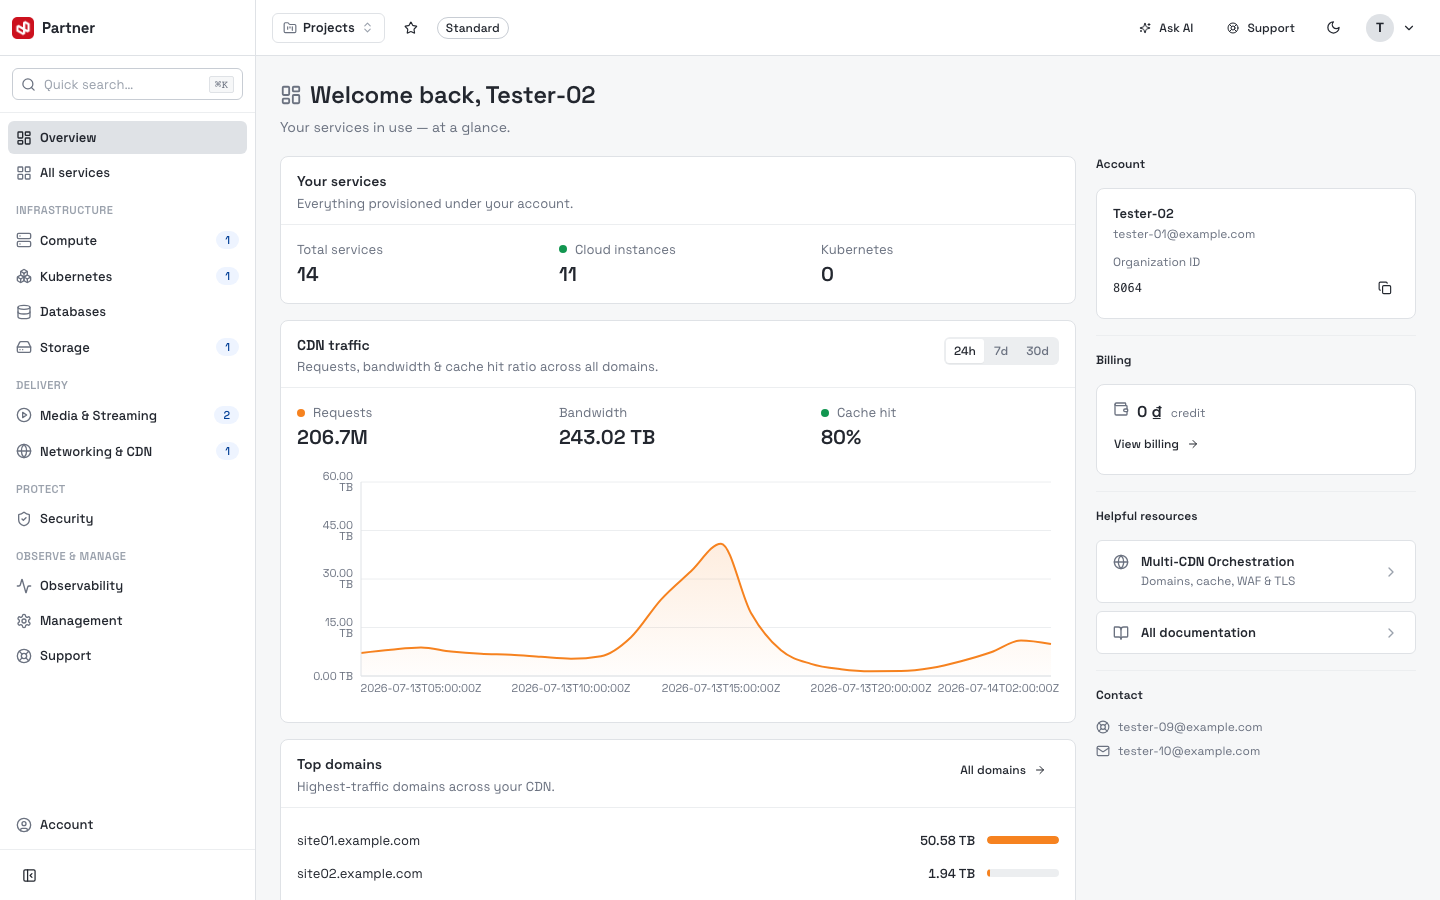Screen dimensions: 1440x900
Task: Select the 24h time range
Action: pos(965,351)
